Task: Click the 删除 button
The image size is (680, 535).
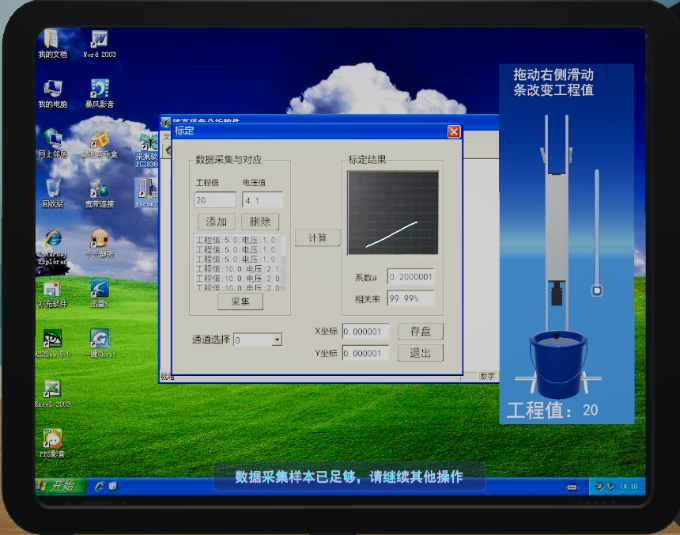Action: coord(260,221)
